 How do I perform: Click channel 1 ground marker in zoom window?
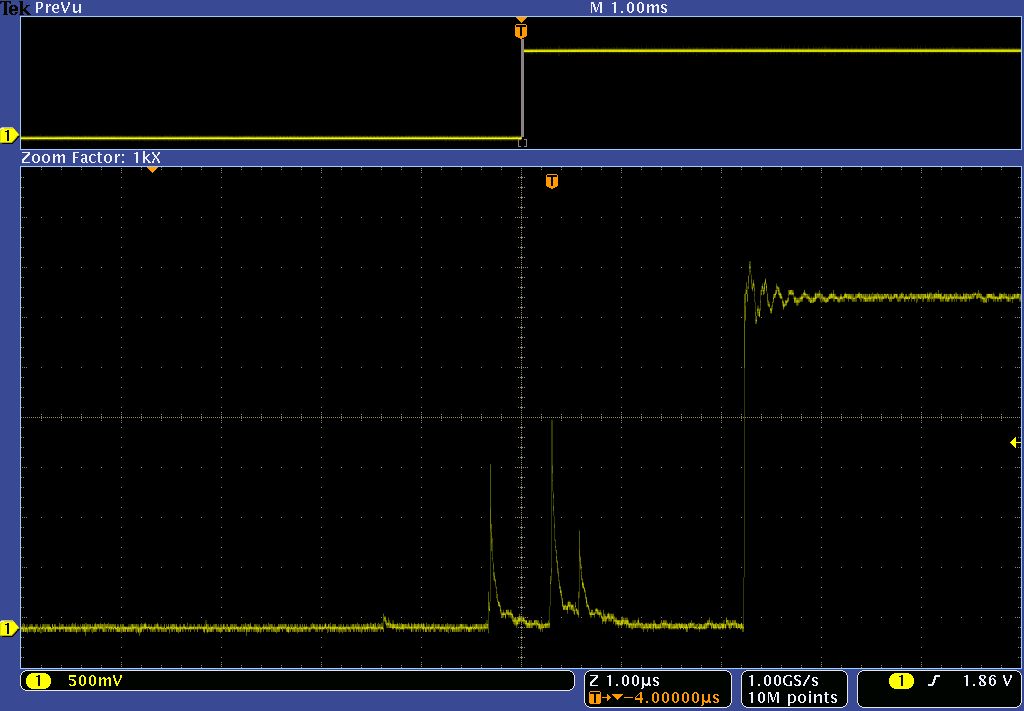tap(9, 628)
